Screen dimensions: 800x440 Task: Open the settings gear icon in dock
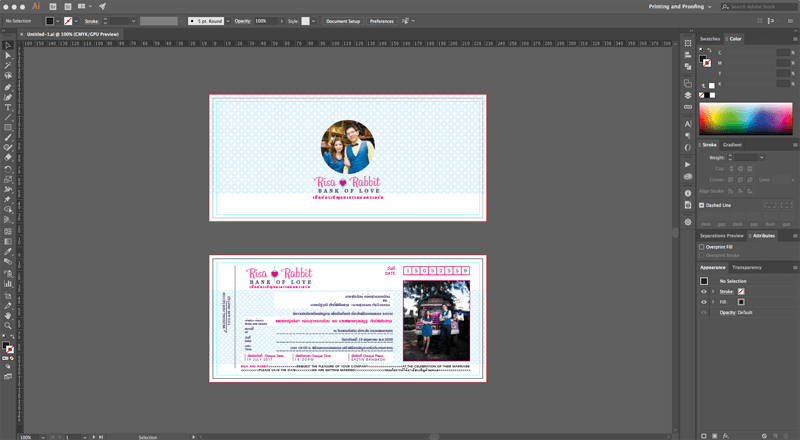pyautogui.click(x=688, y=222)
